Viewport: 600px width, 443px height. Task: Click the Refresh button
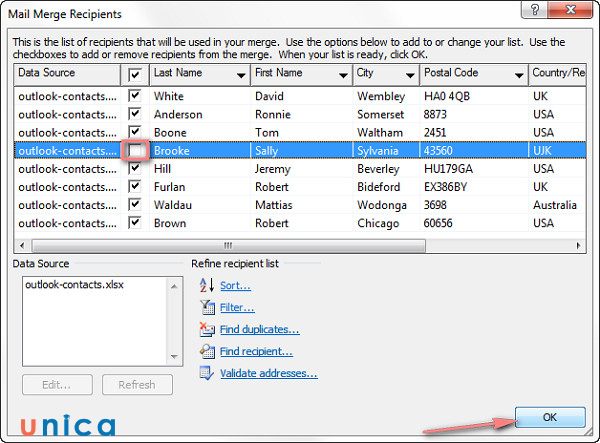click(137, 384)
